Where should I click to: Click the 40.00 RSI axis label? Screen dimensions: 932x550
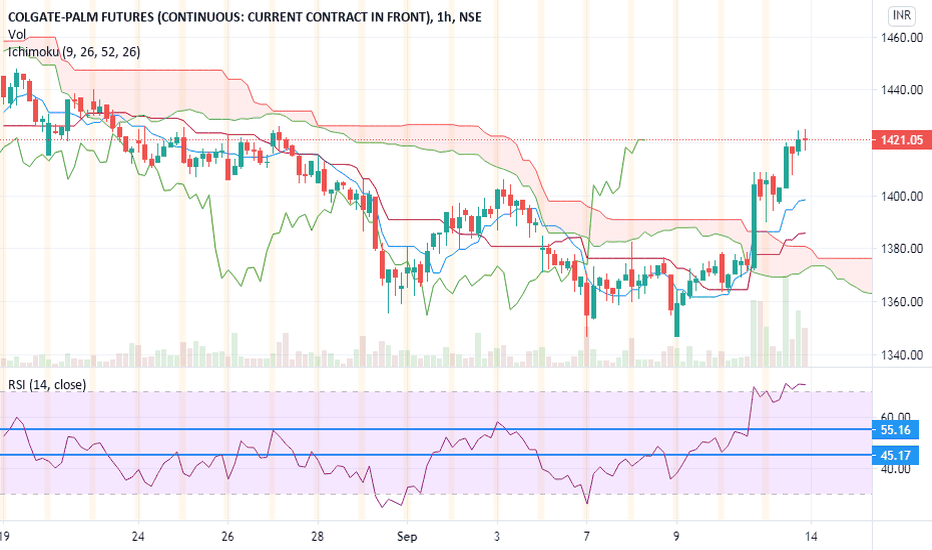point(895,469)
